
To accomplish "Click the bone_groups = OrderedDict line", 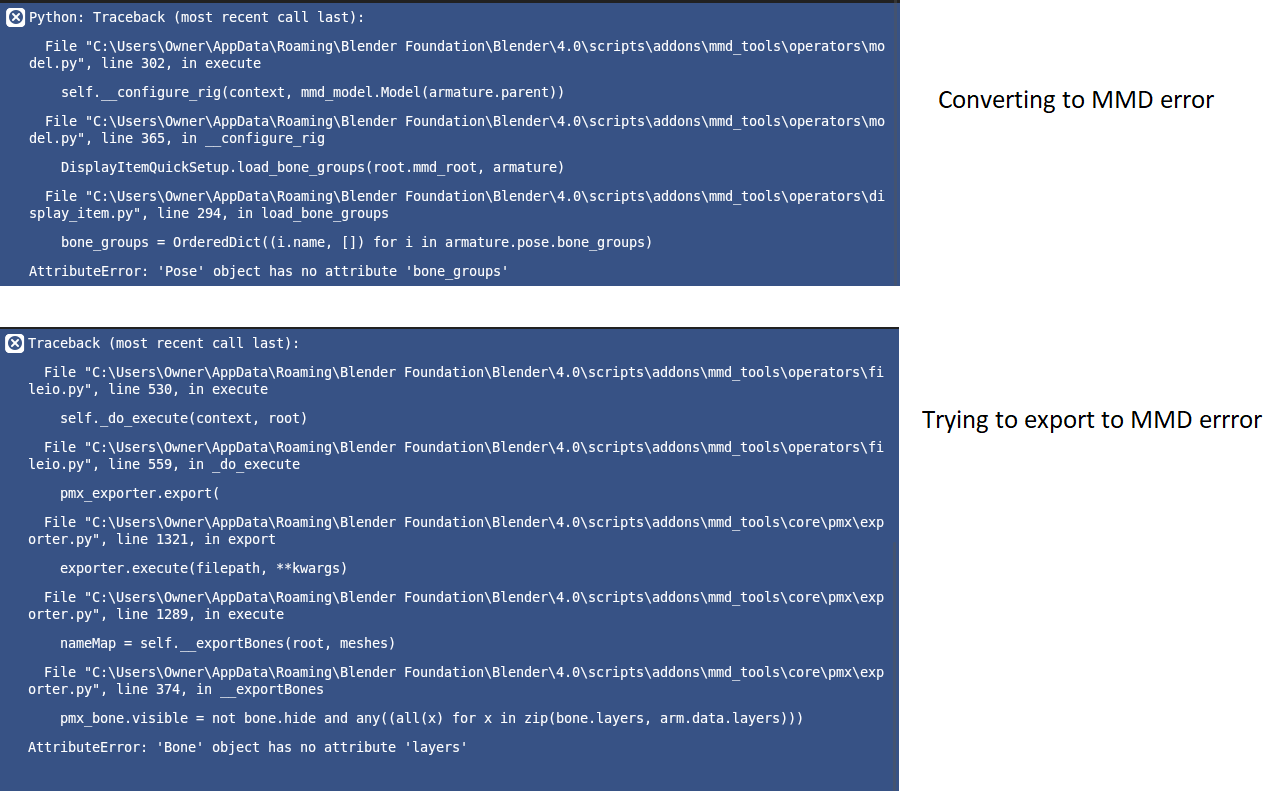I will pyautogui.click(x=357, y=242).
